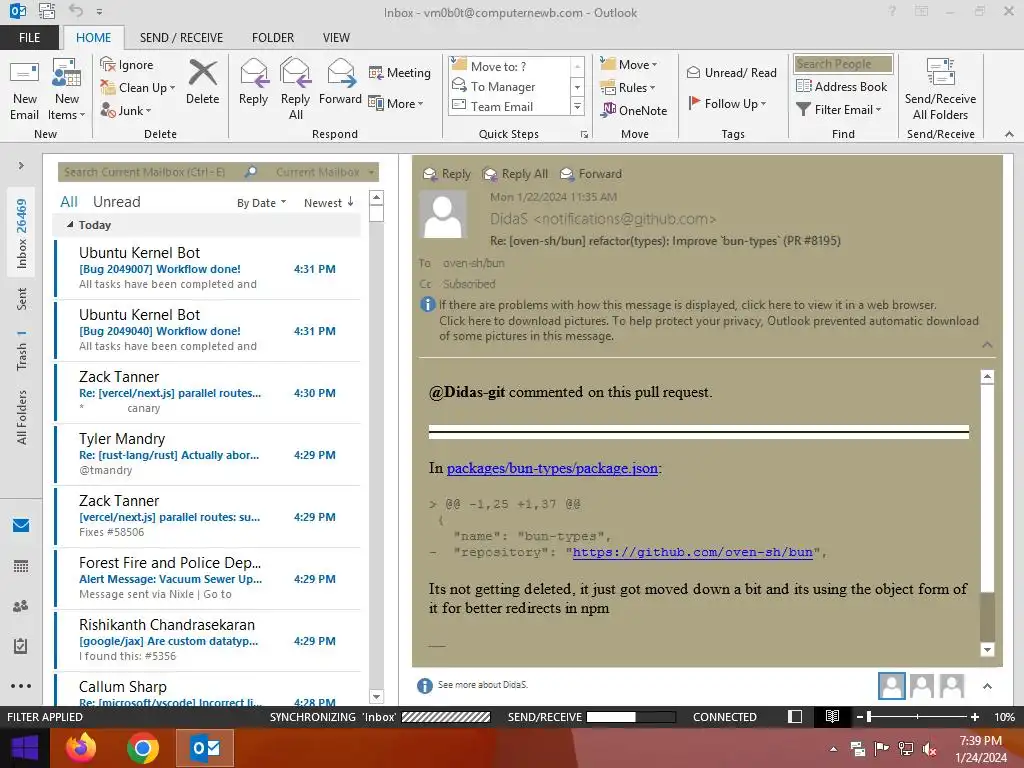
Task: Open the Junk dropdown
Action: point(126,110)
